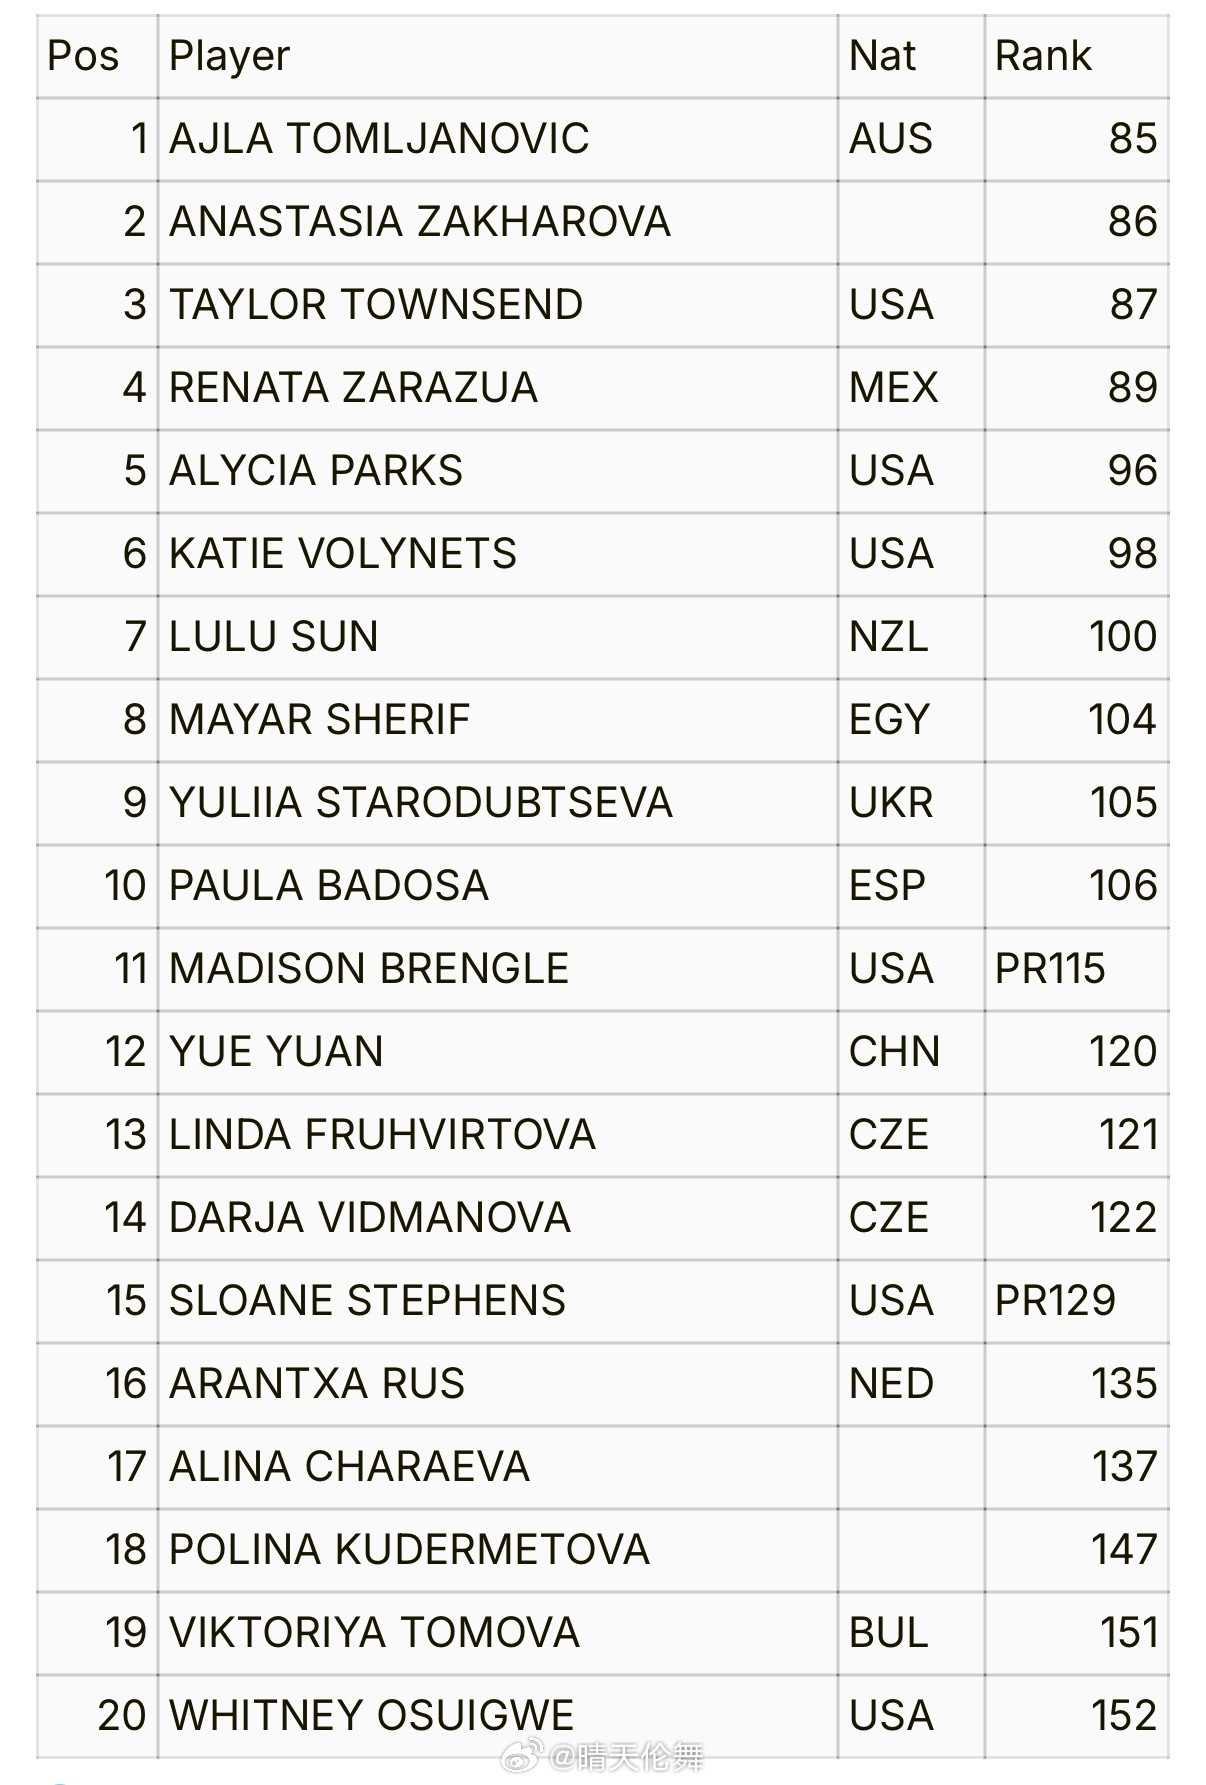The width and height of the screenshot is (1206, 1785).
Task: Click on Paula Badosa's name
Action: click(x=329, y=886)
